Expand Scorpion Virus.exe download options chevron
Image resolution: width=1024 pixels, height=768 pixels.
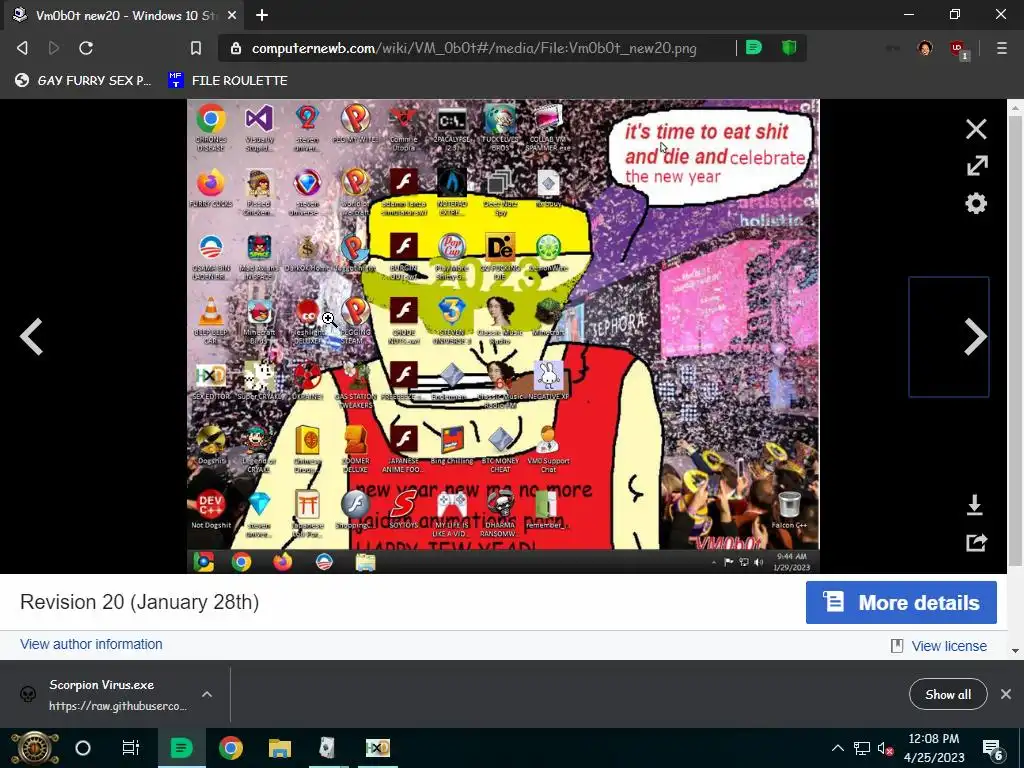(x=206, y=694)
